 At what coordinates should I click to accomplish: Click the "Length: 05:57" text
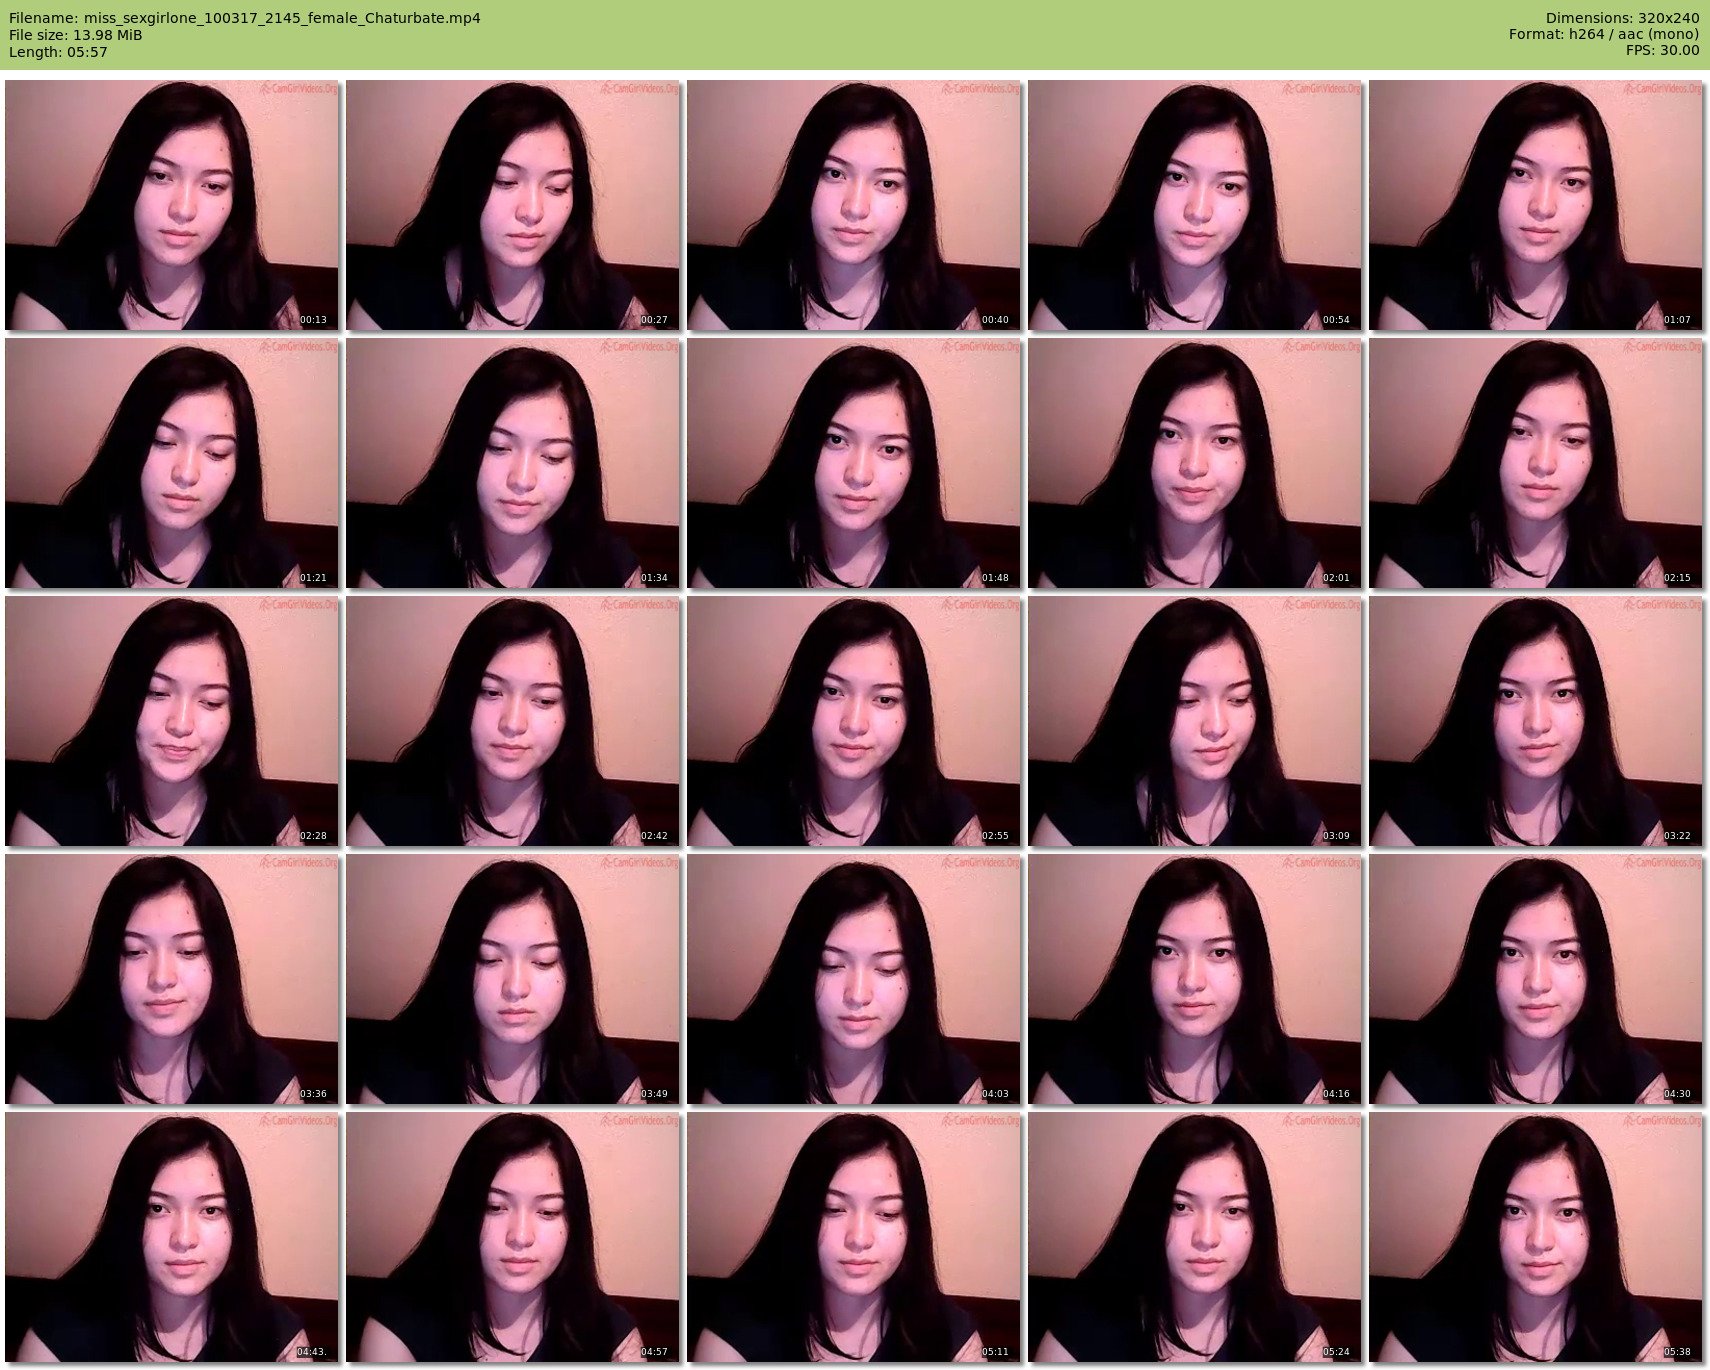click(58, 52)
